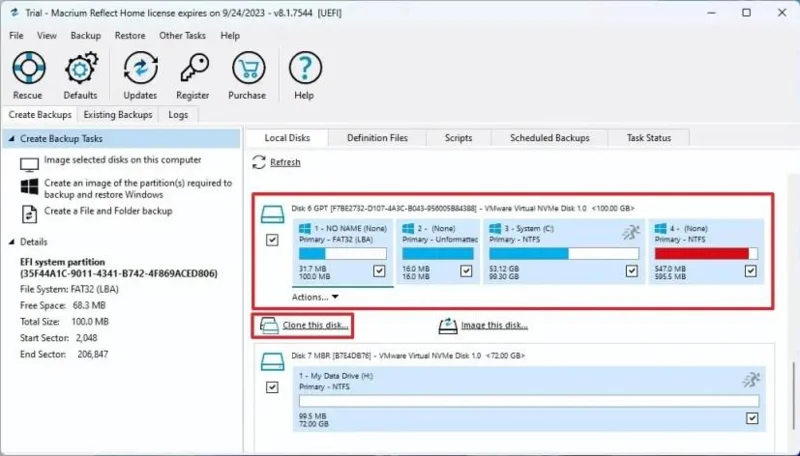Select the Local Disks tab
Viewport: 800px width, 456px height.
point(287,138)
